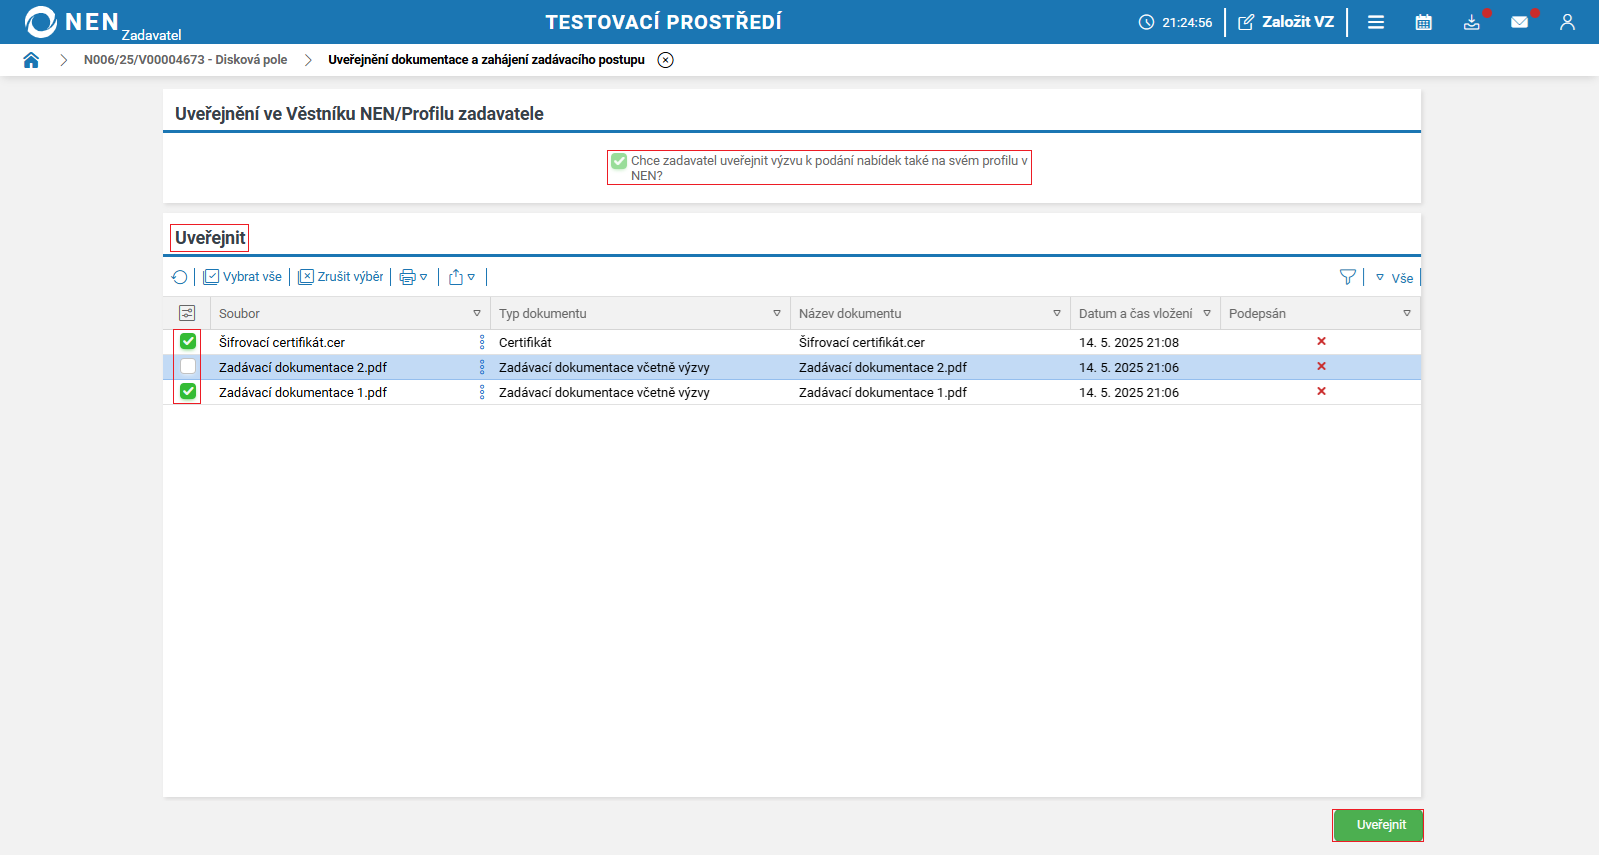The width and height of the screenshot is (1599, 855).
Task: Open the calendar icon in the header
Action: pyautogui.click(x=1424, y=22)
